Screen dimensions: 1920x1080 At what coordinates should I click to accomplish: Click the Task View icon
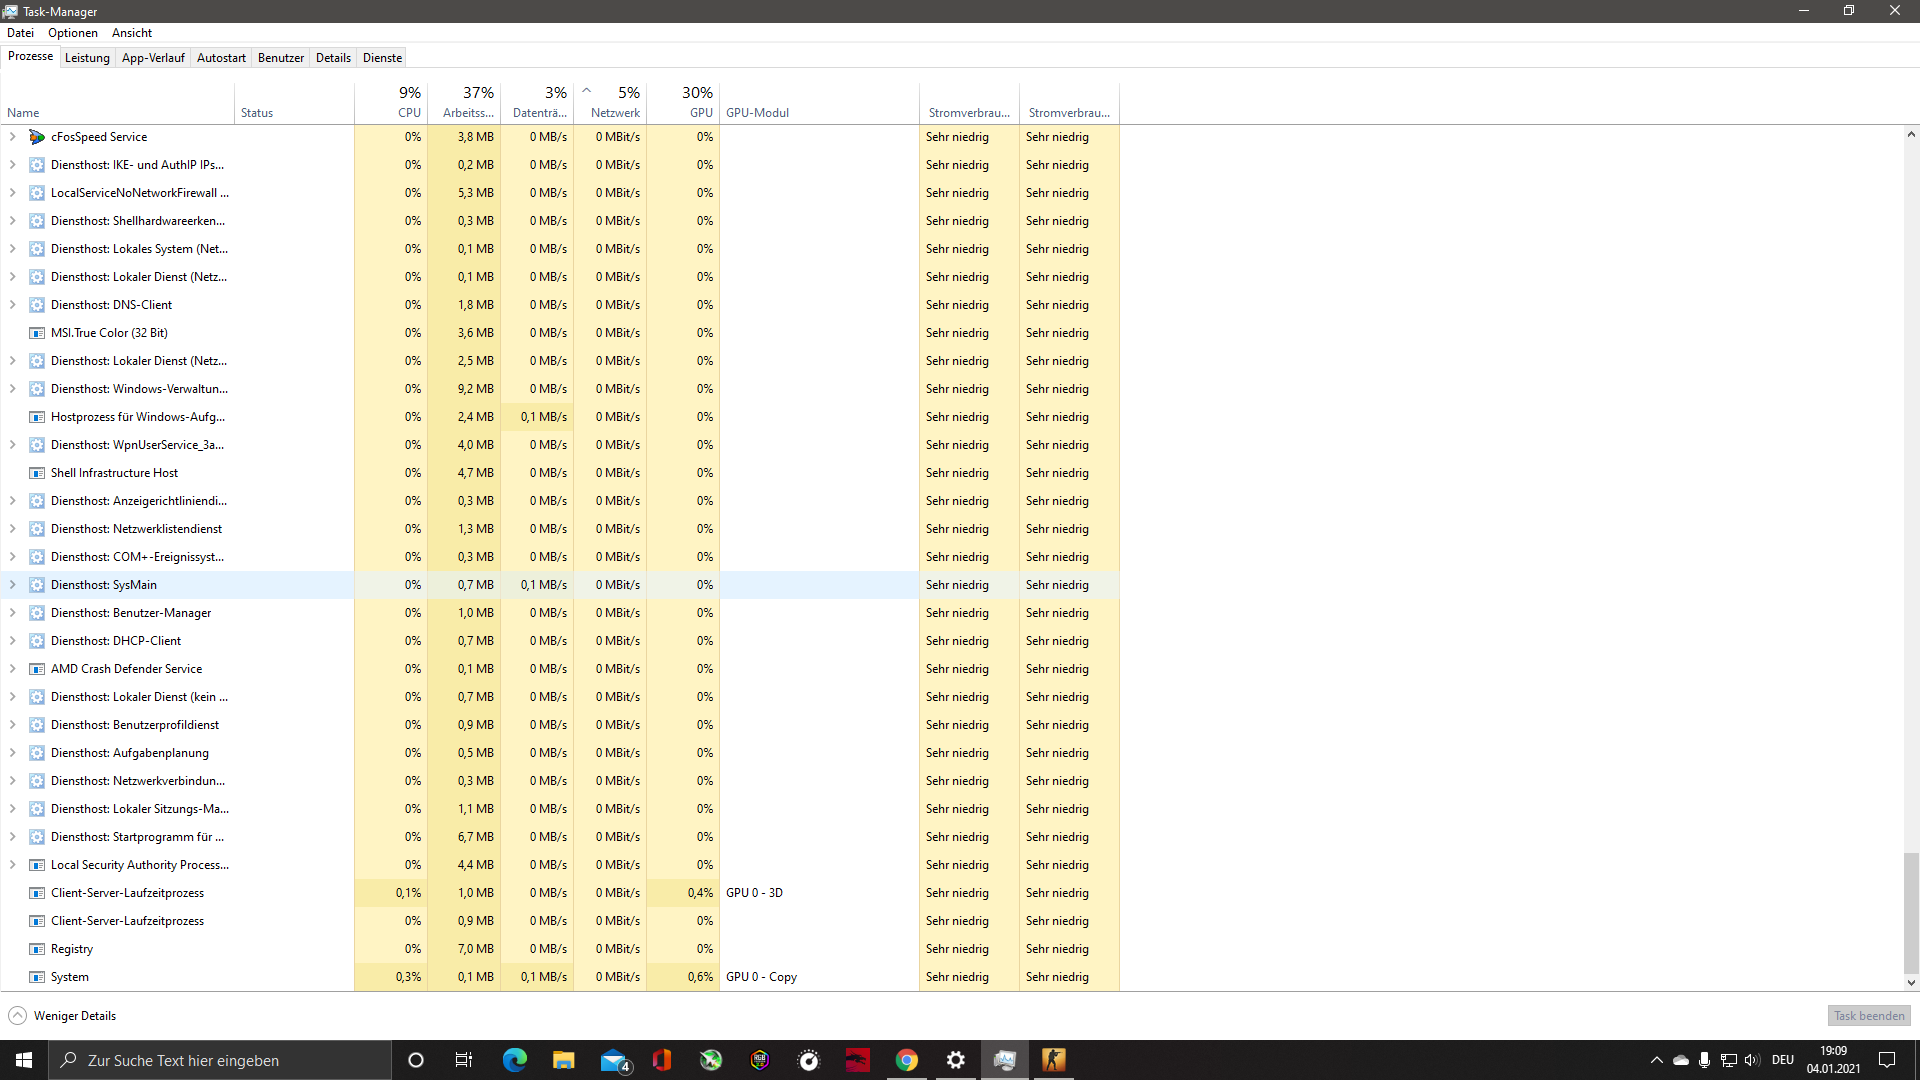tap(463, 1060)
